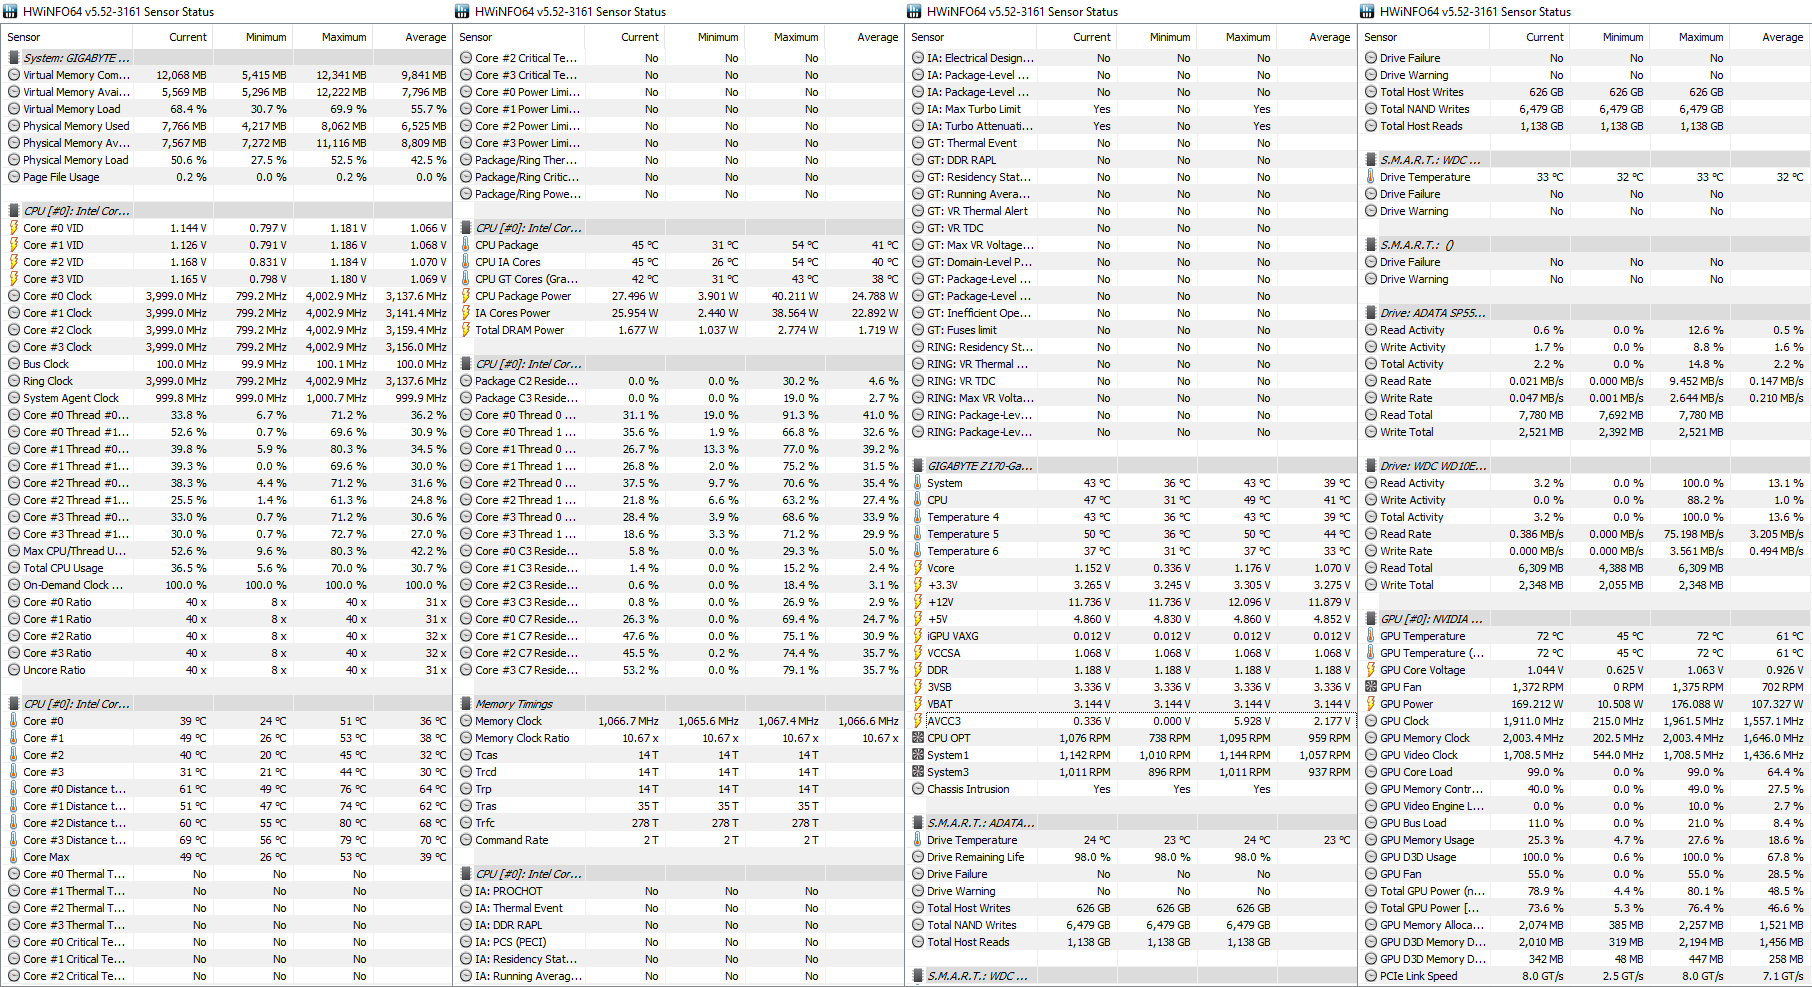
Task: Click the chip icon of System: GIGABYTE group
Action: [14, 58]
